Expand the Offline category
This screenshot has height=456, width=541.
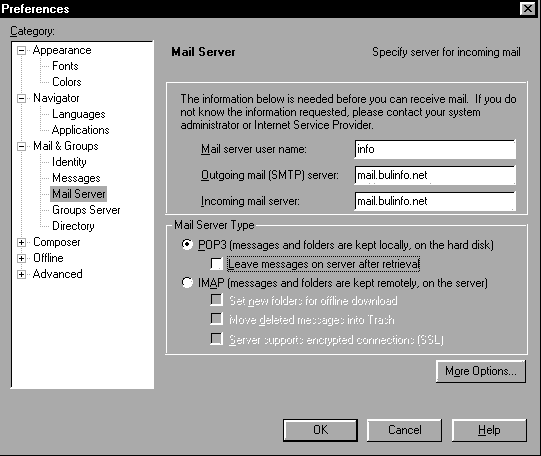click(21, 258)
